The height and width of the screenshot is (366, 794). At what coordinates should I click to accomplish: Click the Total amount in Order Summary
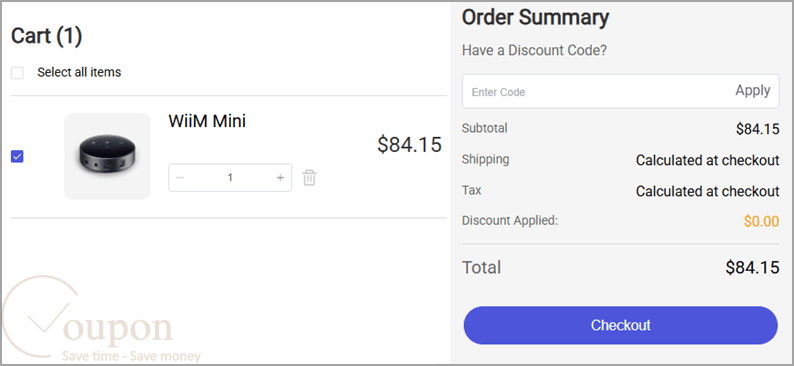[x=752, y=267]
